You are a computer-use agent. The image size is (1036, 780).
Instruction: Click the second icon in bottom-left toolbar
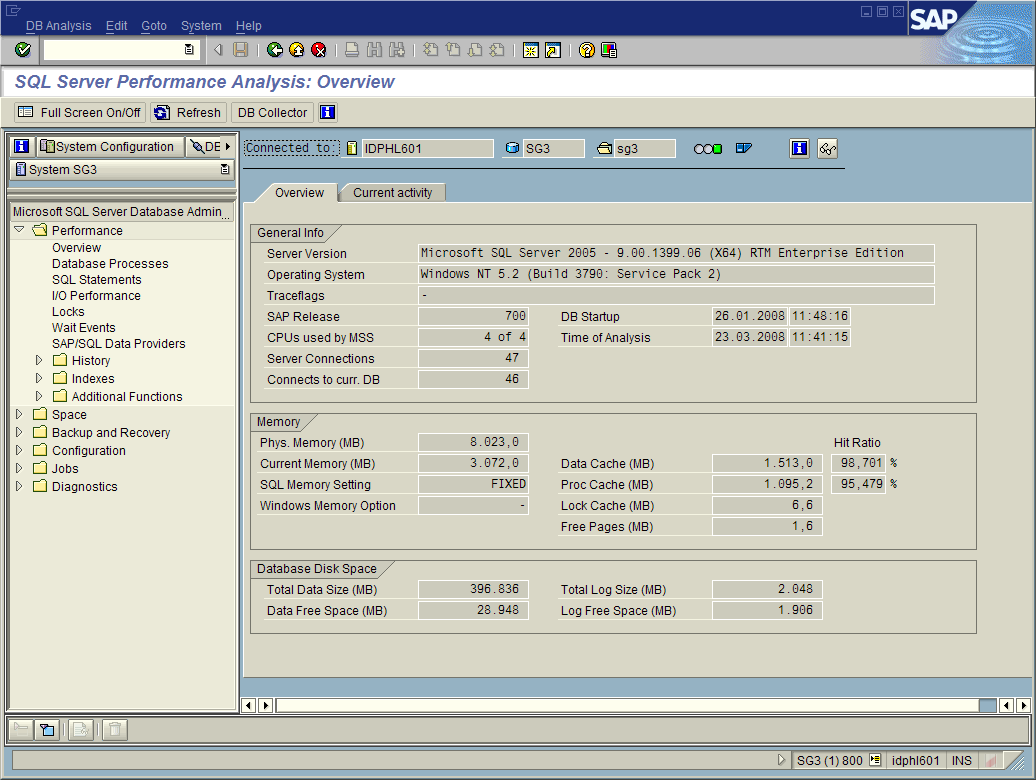pyautogui.click(x=48, y=730)
